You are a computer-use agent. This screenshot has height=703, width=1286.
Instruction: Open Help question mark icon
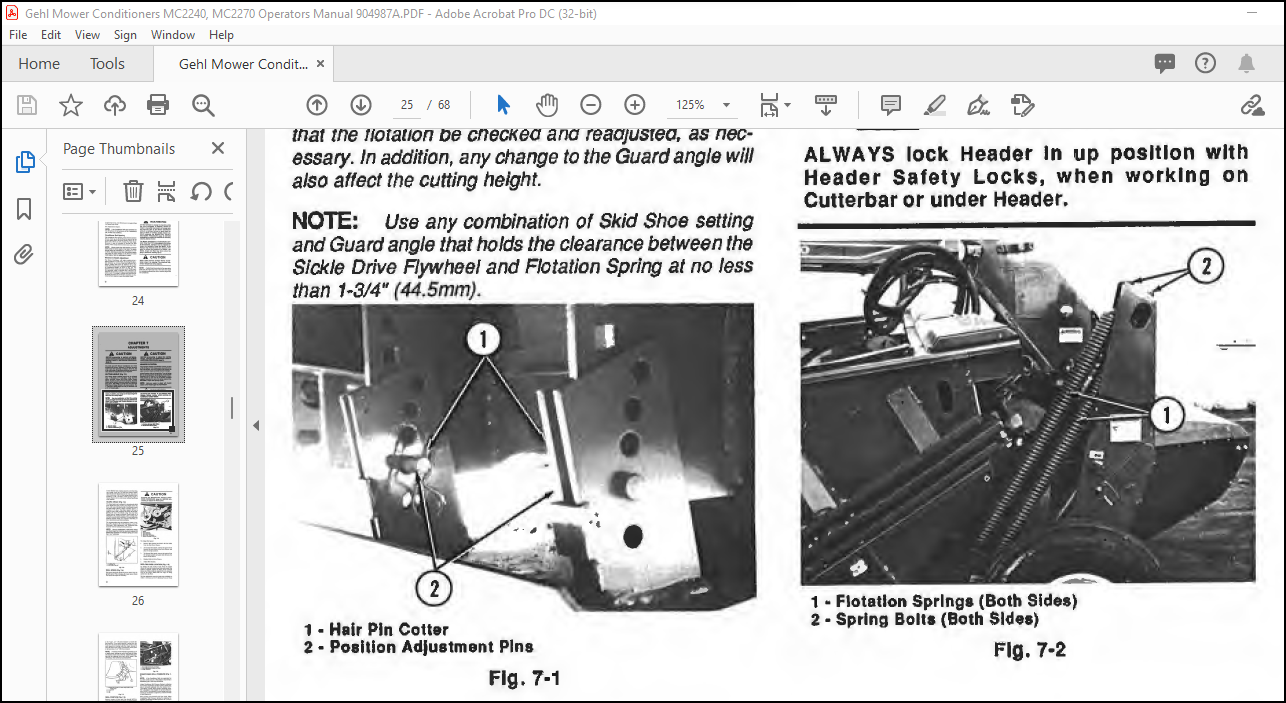click(1206, 63)
